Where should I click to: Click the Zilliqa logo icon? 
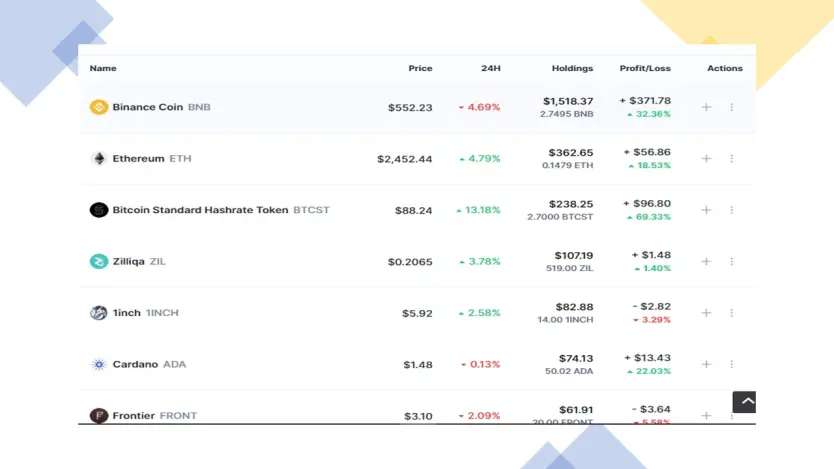click(x=98, y=261)
